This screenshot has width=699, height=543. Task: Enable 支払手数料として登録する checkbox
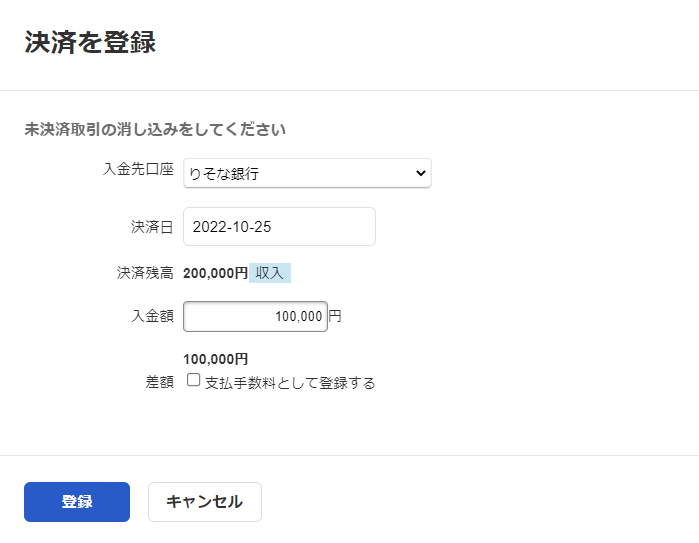[193, 380]
